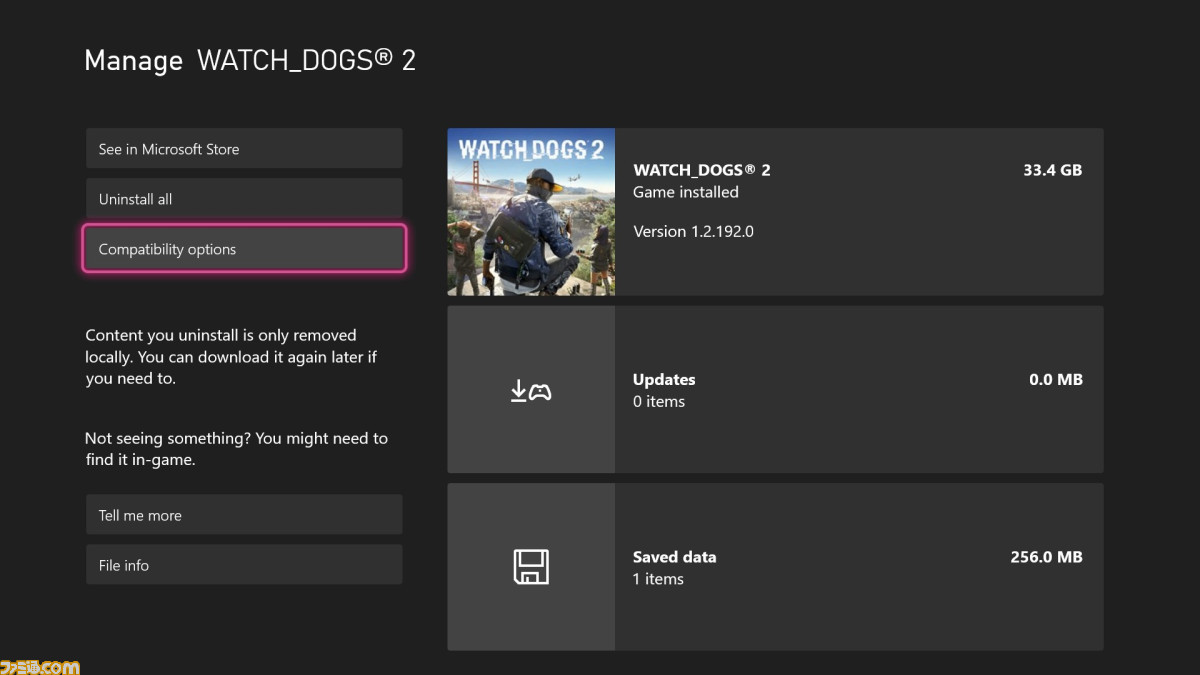The height and width of the screenshot is (675, 1200).
Task: Click the Game installed status text
Action: [x=686, y=192]
